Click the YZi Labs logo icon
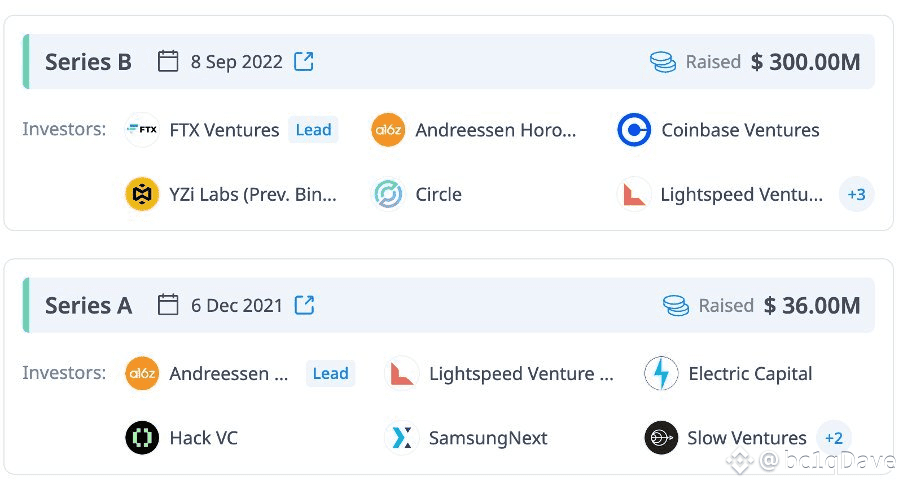This screenshot has width=904, height=486. 142,194
